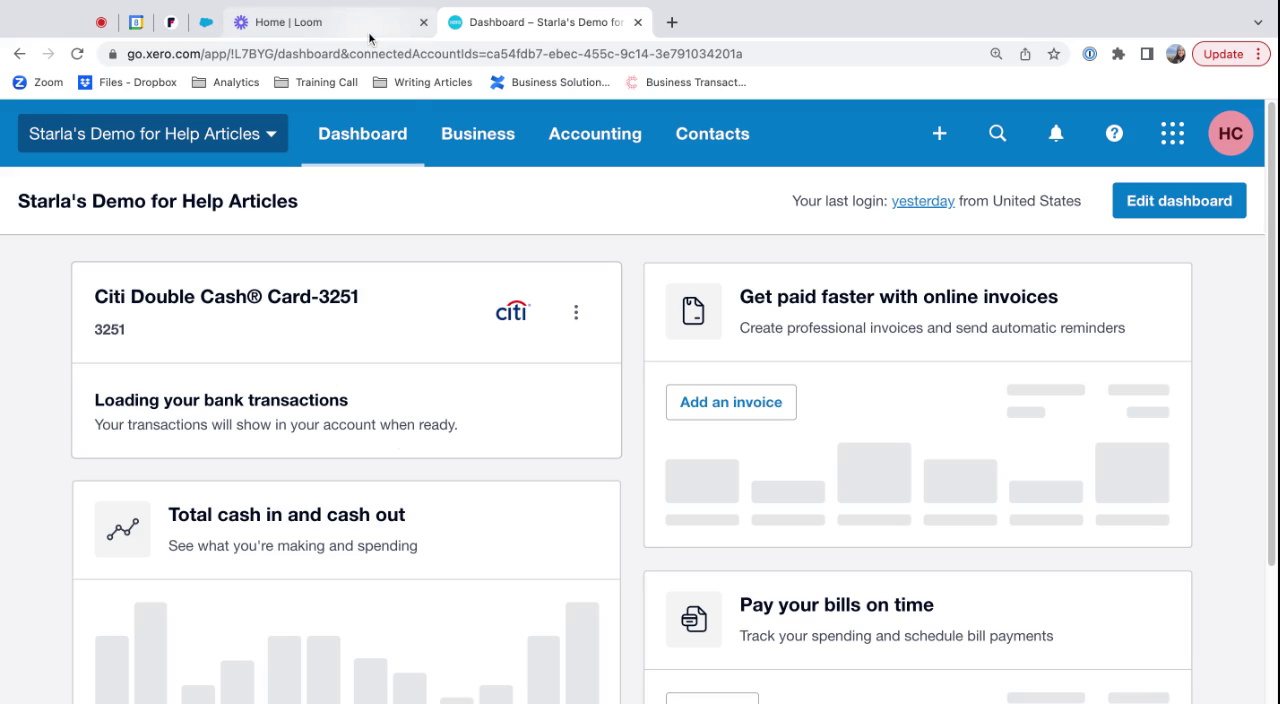The width and height of the screenshot is (1280, 704).
Task: Open the Business menu
Action: pos(478,133)
